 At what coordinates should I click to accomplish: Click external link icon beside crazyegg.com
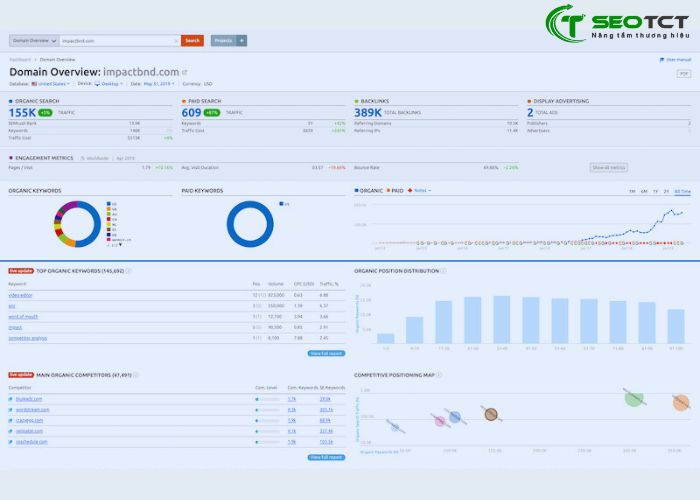point(11,421)
